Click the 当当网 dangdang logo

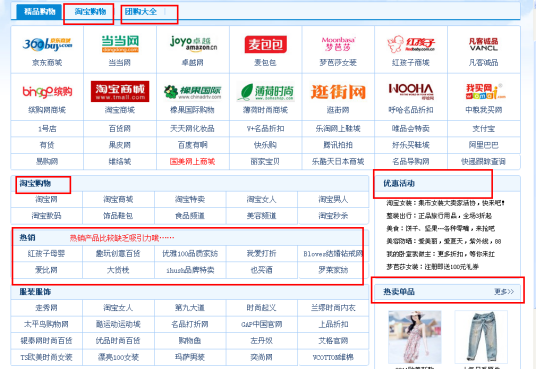click(120, 44)
